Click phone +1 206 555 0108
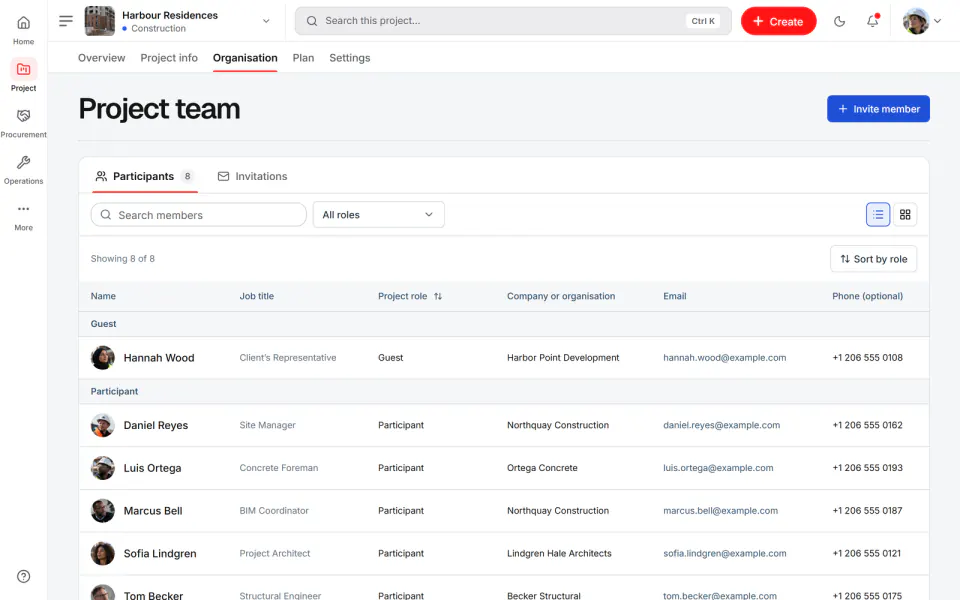 point(867,358)
